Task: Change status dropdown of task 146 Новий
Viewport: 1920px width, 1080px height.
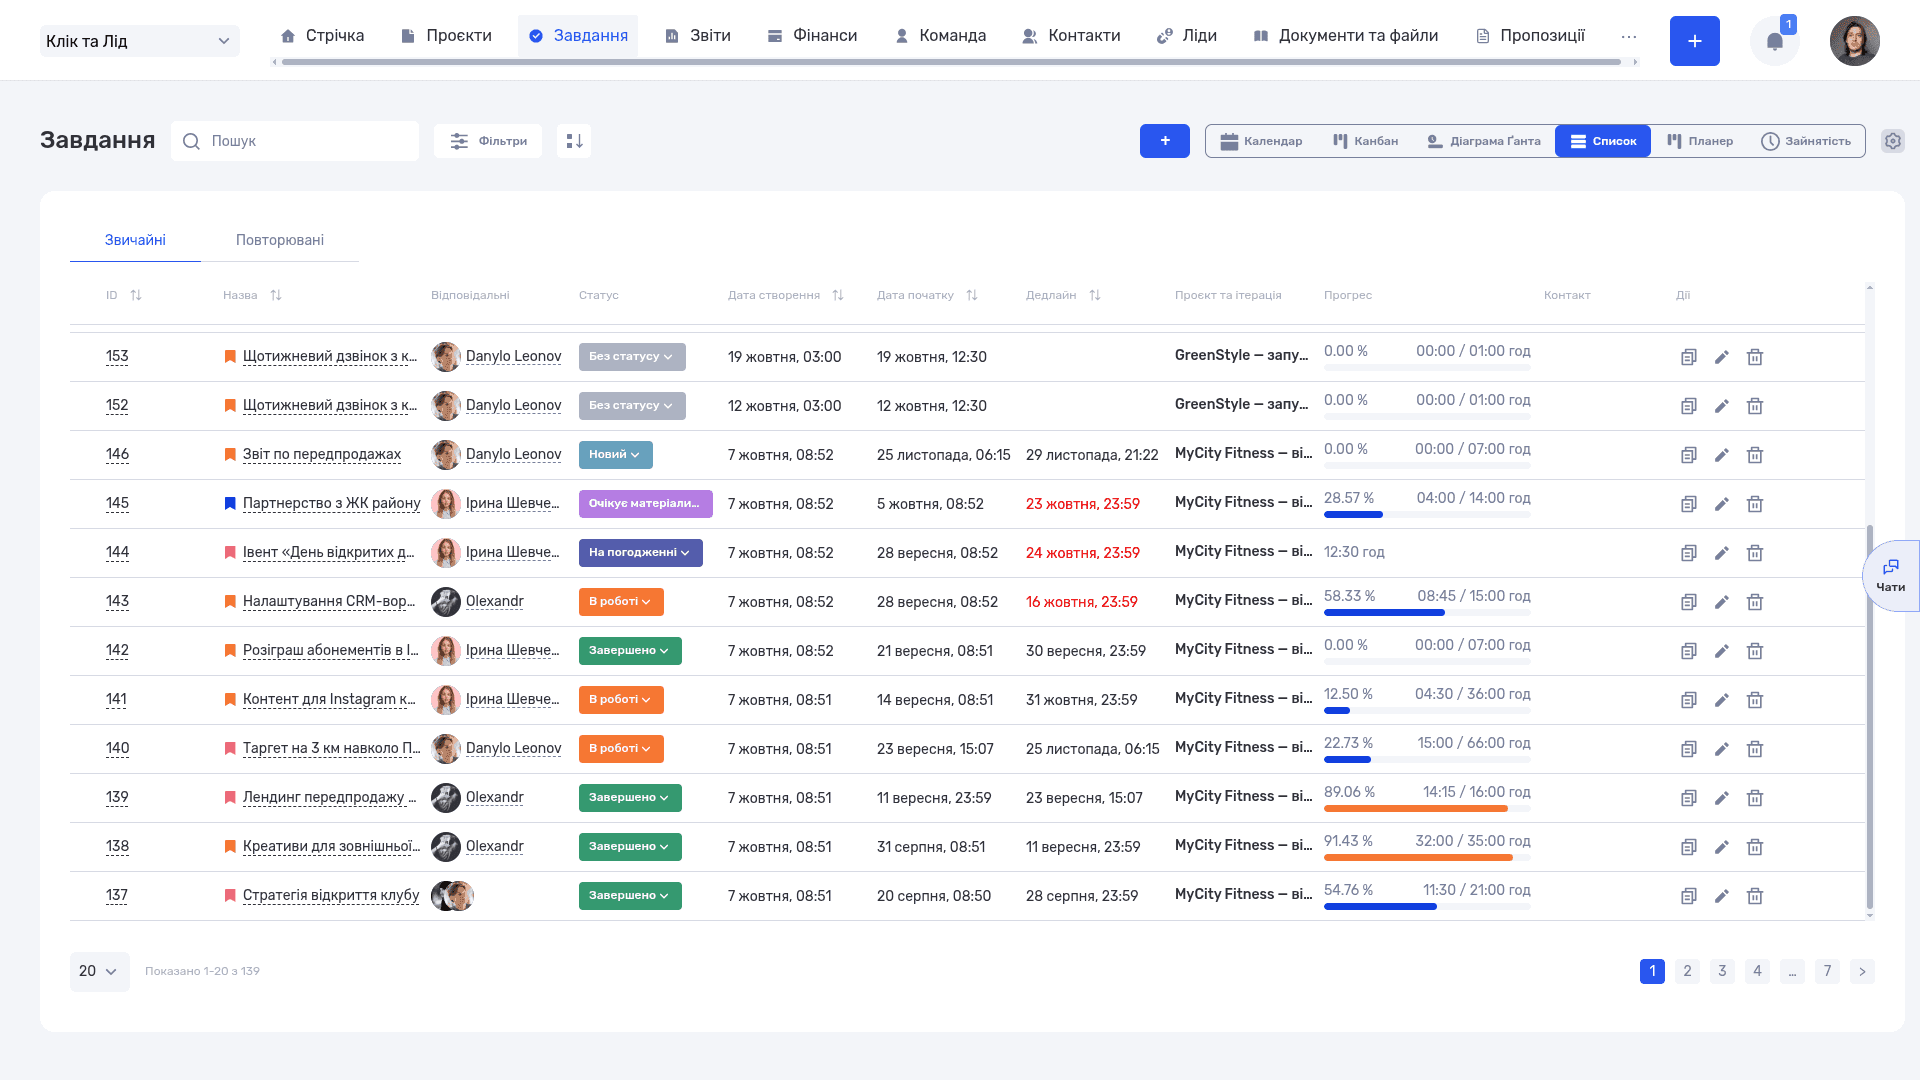Action: (615, 455)
